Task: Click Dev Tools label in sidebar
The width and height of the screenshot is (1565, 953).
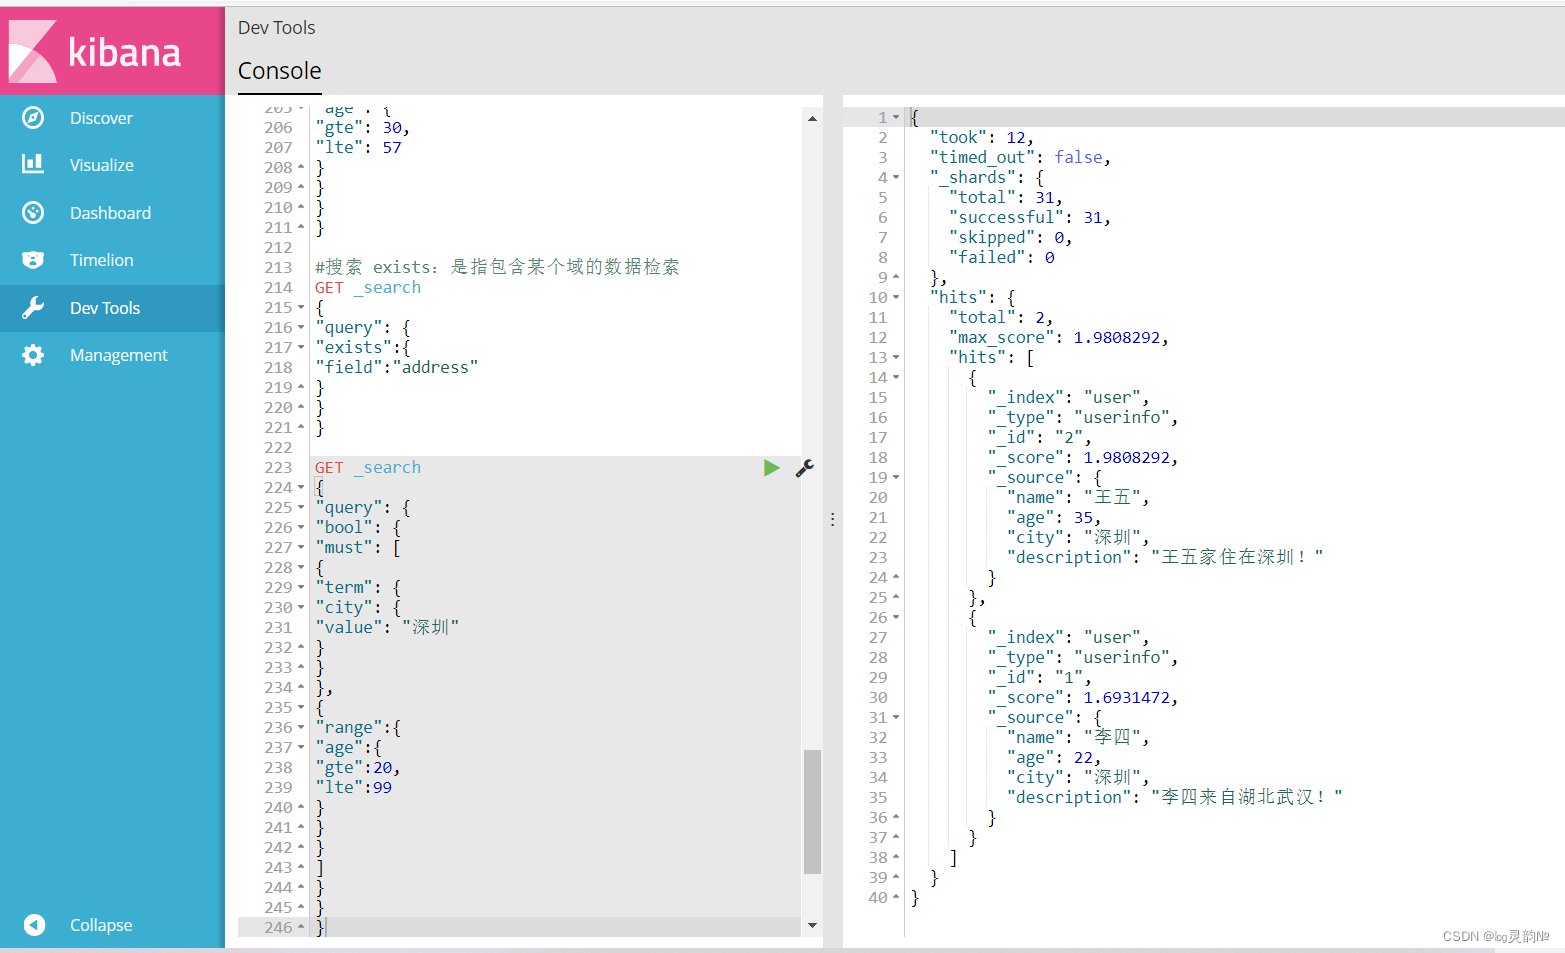Action: (x=105, y=308)
